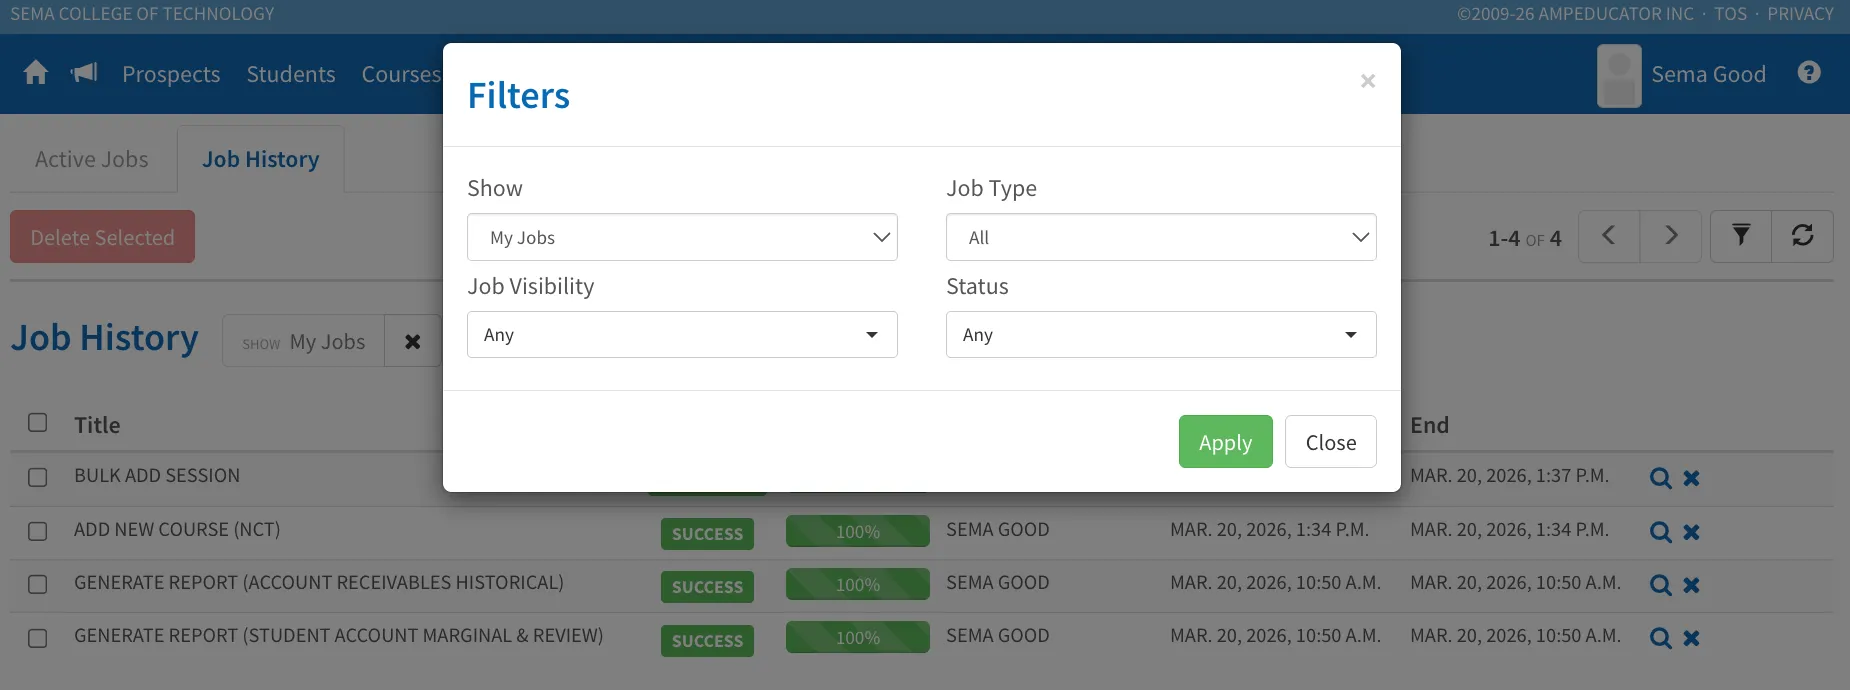View details of Bulk Add Session job
The image size is (1850, 690).
[1660, 478]
